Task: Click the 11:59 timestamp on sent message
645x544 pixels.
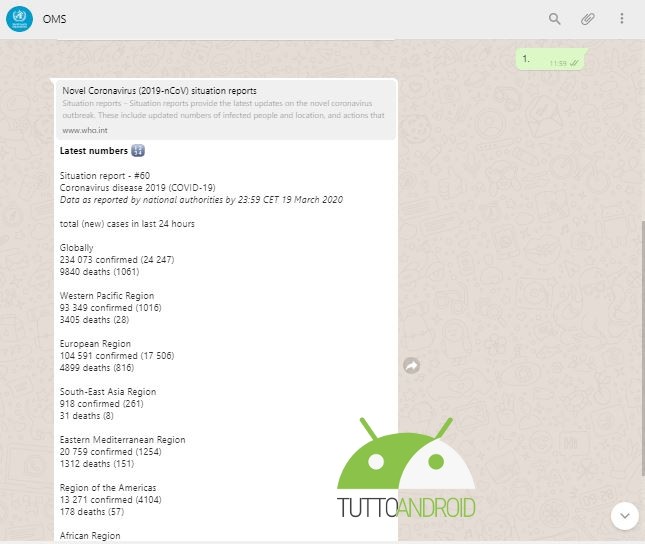Action: [x=558, y=63]
